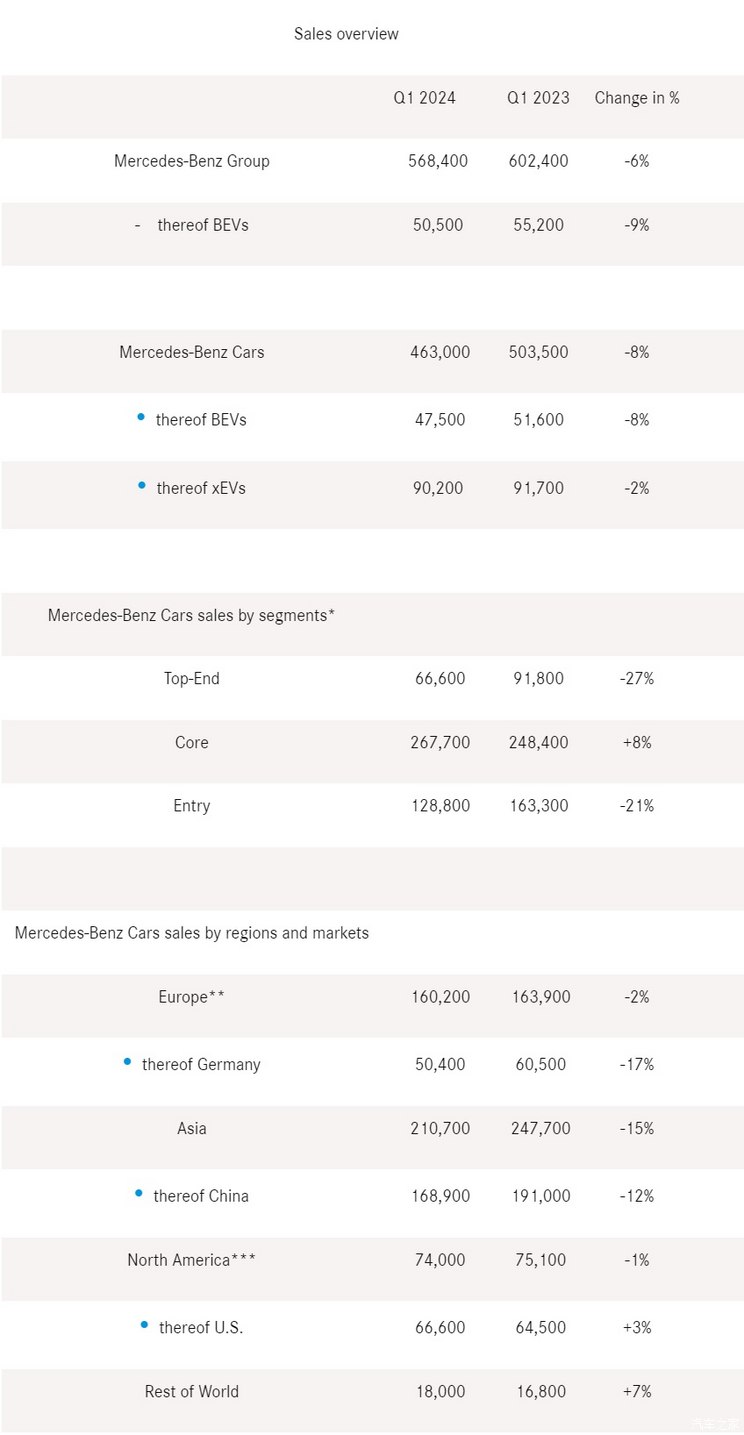Image resolution: width=744 pixels, height=1435 pixels.
Task: Select the Rest of World row label
Action: pyautogui.click(x=192, y=1391)
